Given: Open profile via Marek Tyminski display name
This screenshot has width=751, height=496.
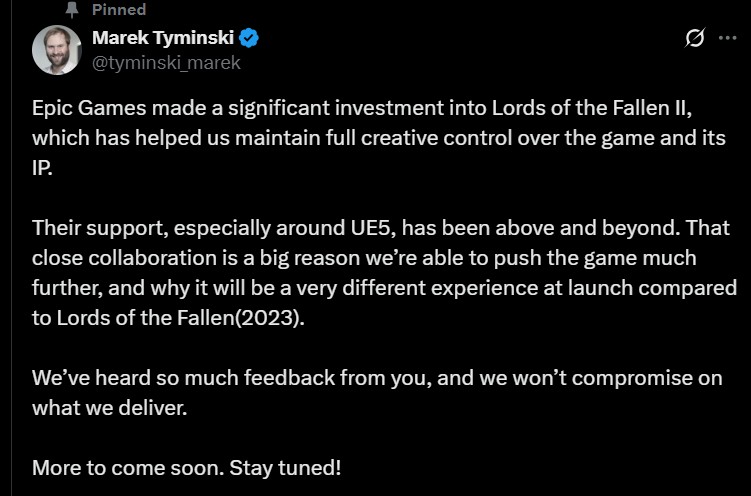Looking at the screenshot, I should (x=163, y=38).
